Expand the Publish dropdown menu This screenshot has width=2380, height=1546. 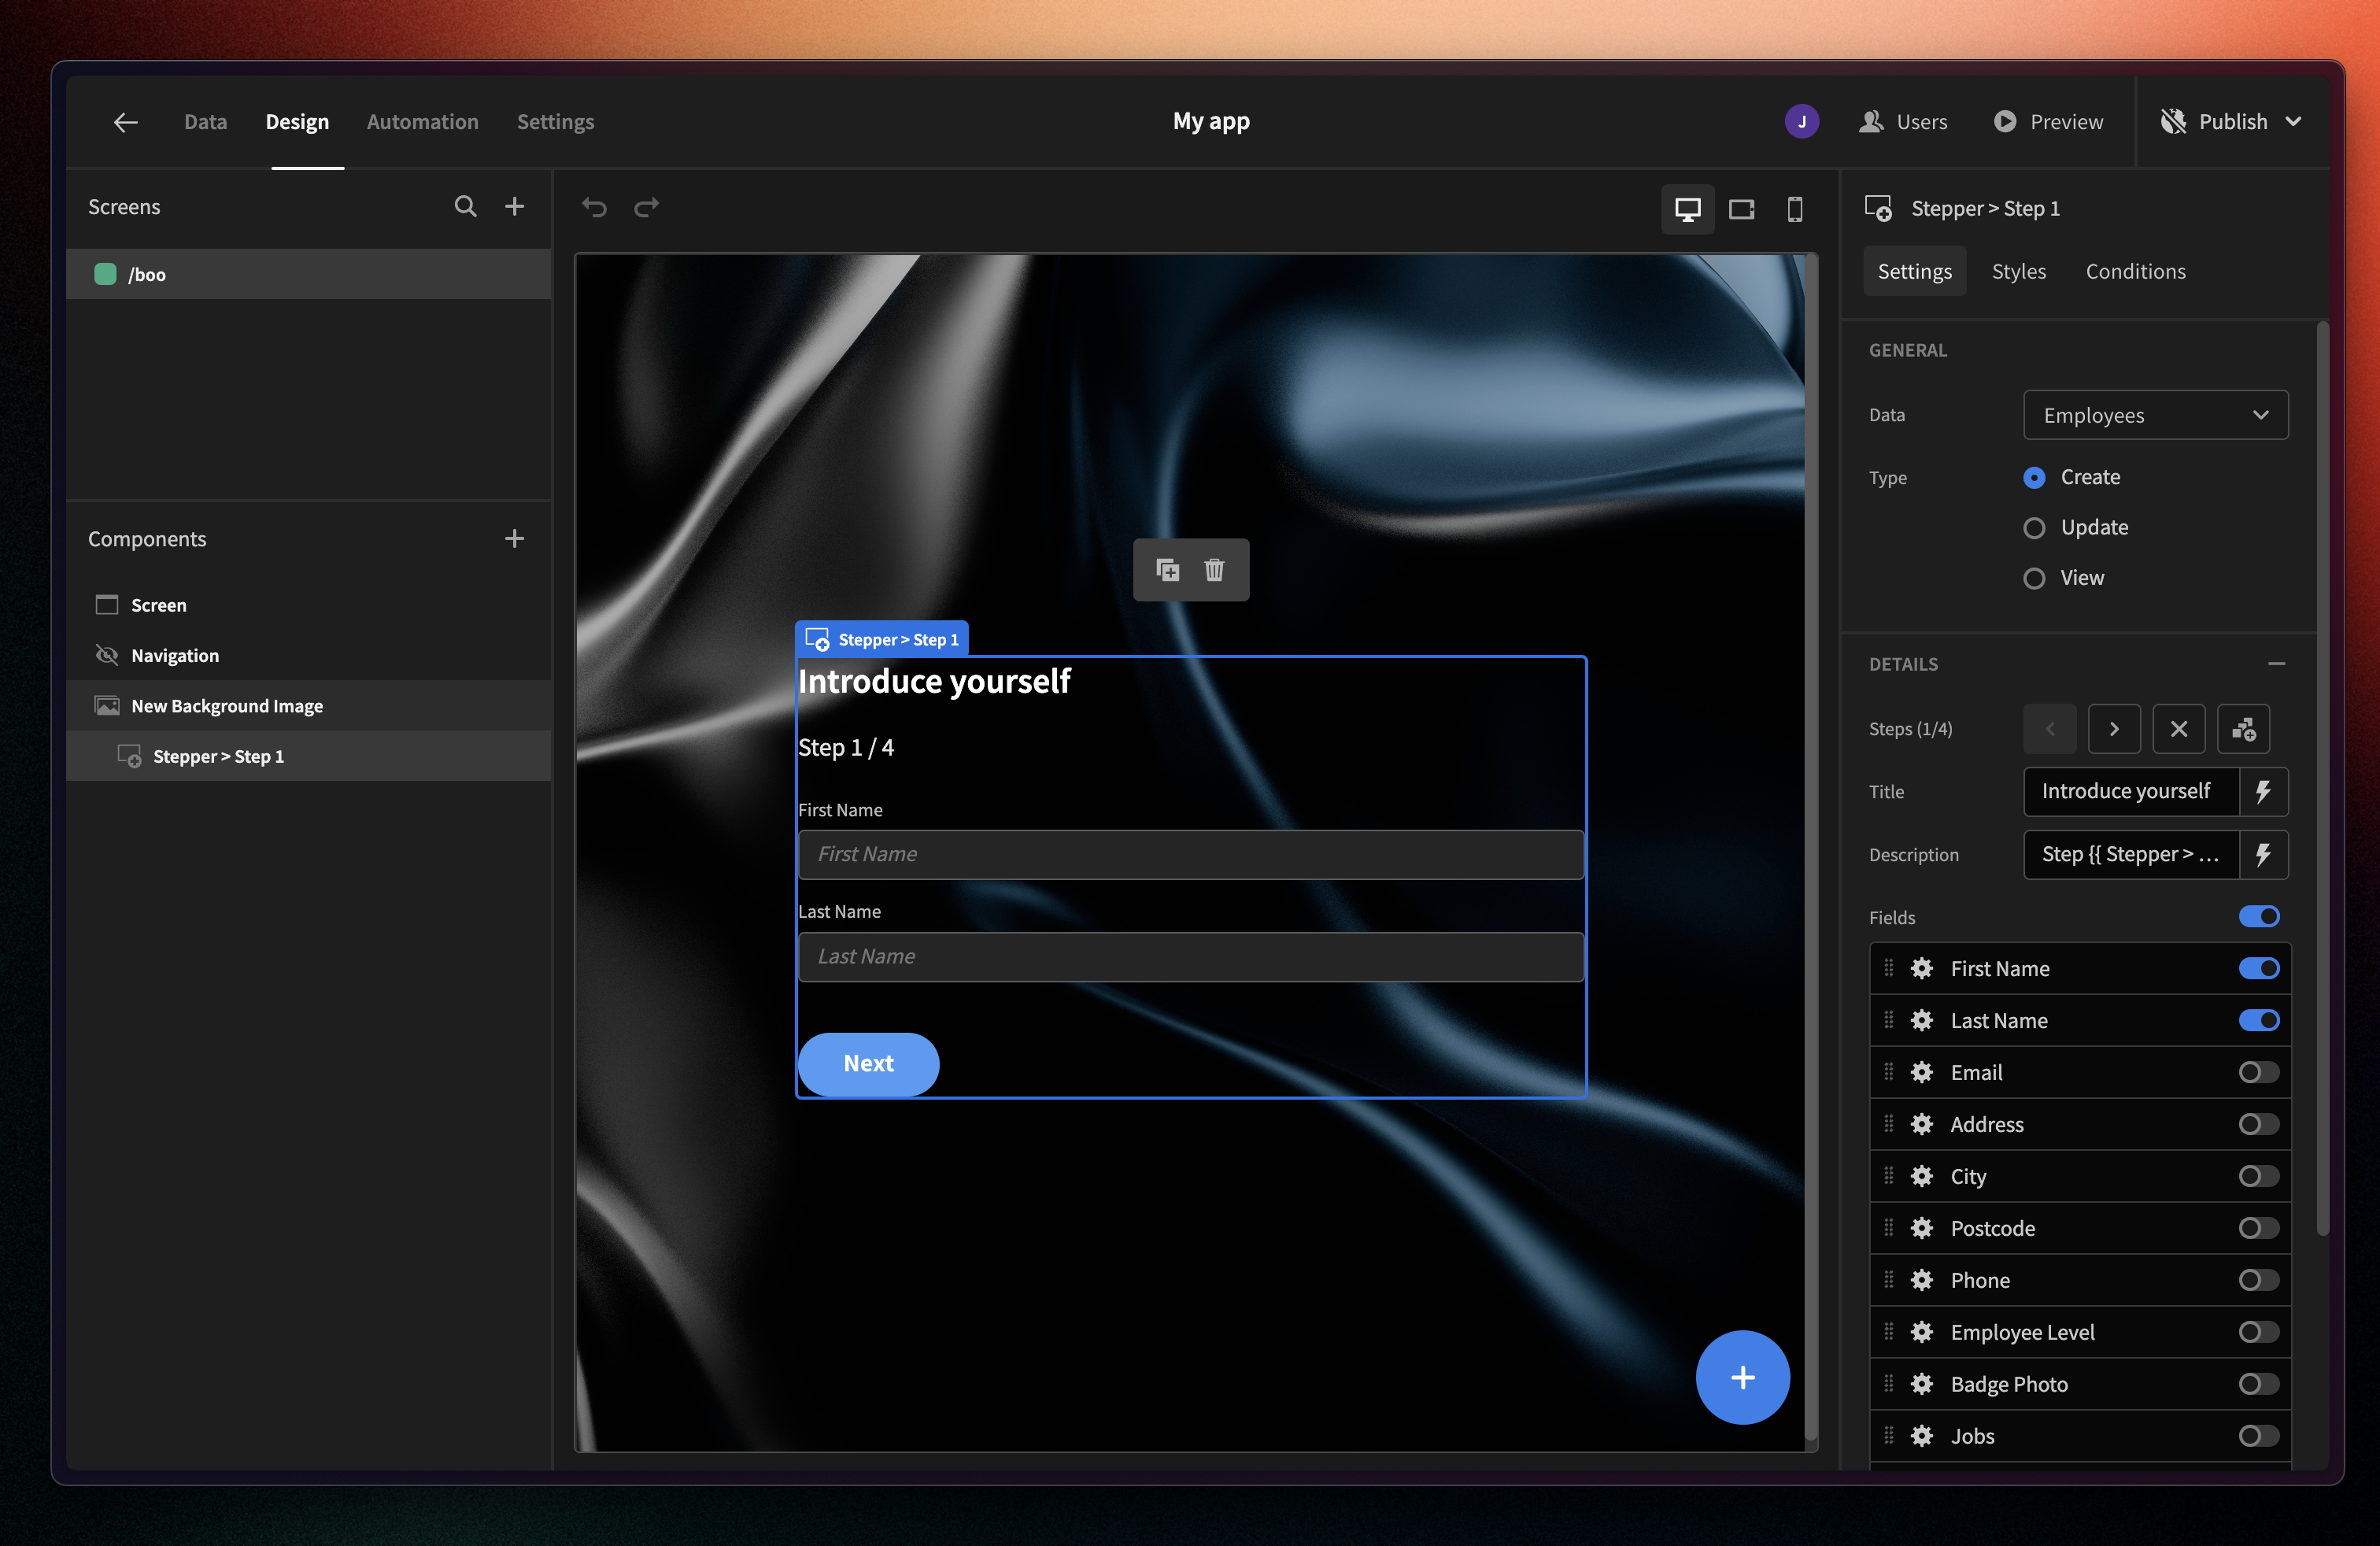coord(2294,122)
